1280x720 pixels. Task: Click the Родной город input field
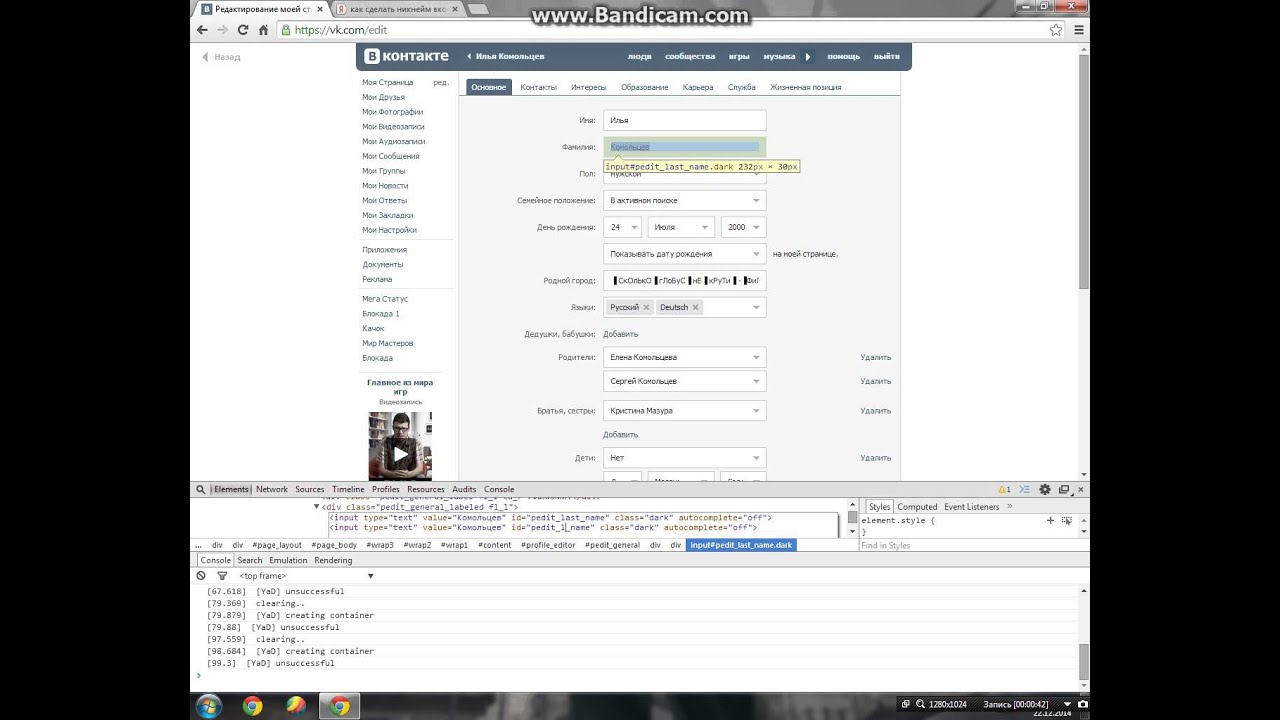(685, 281)
